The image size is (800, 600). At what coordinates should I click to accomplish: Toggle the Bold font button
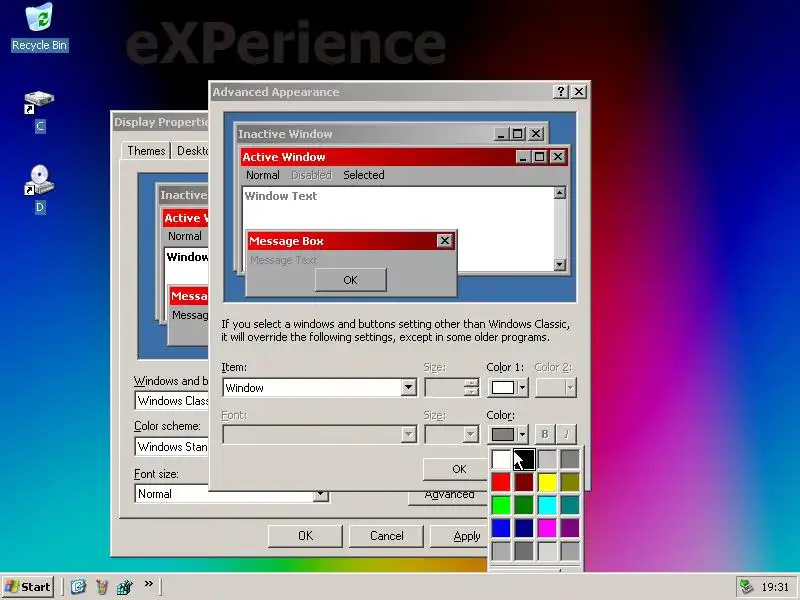544,434
